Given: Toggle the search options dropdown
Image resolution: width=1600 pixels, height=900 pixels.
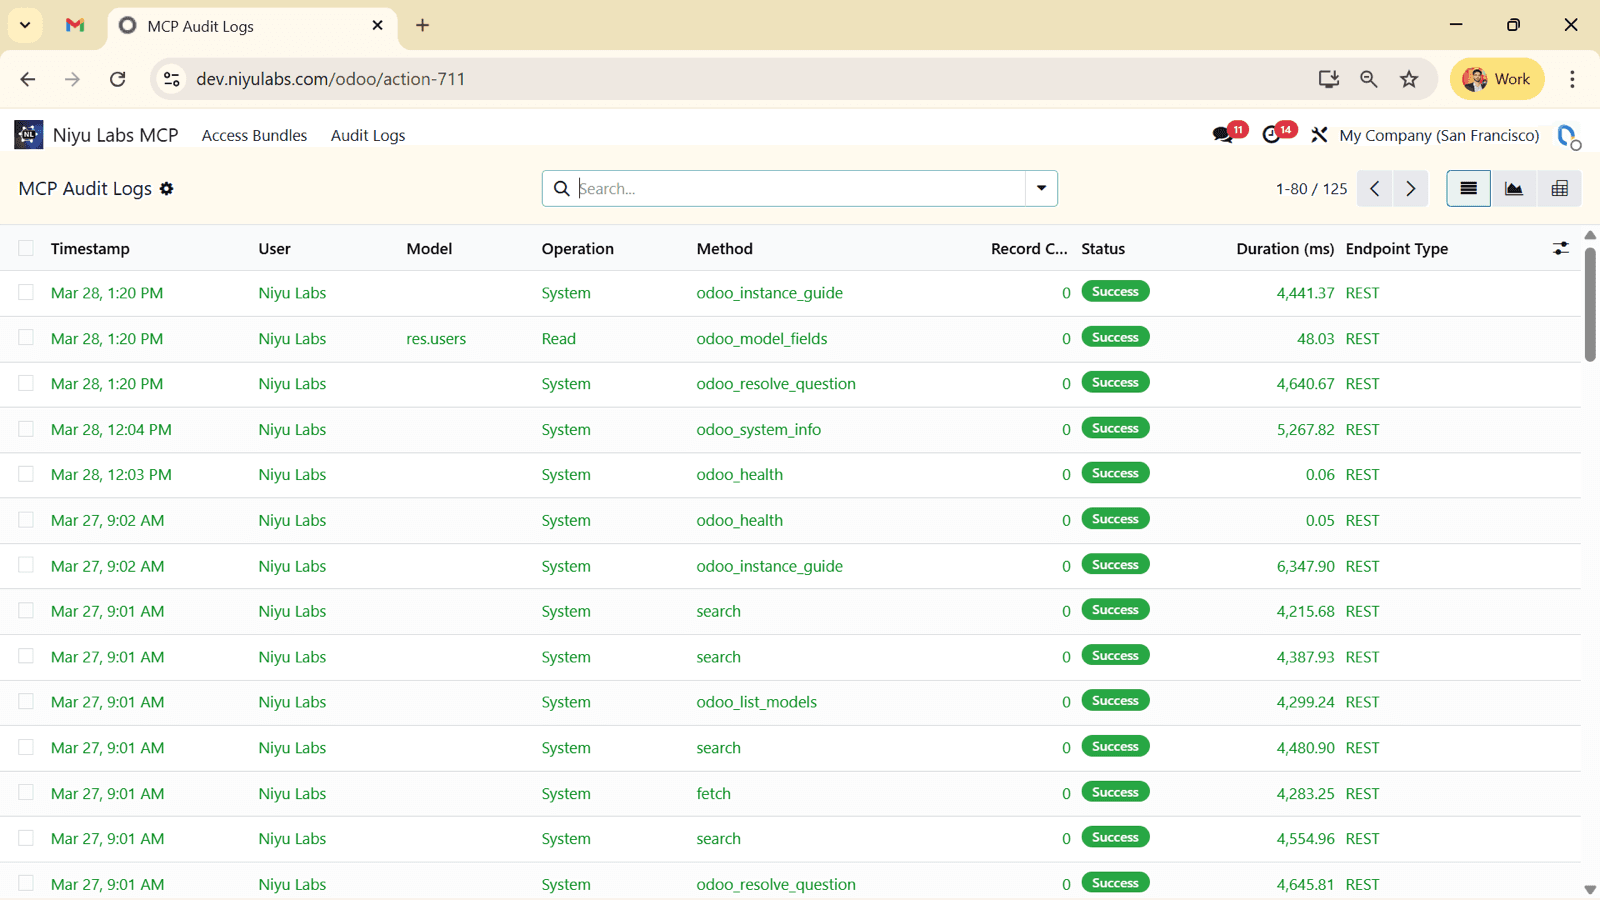Looking at the screenshot, I should tap(1041, 188).
